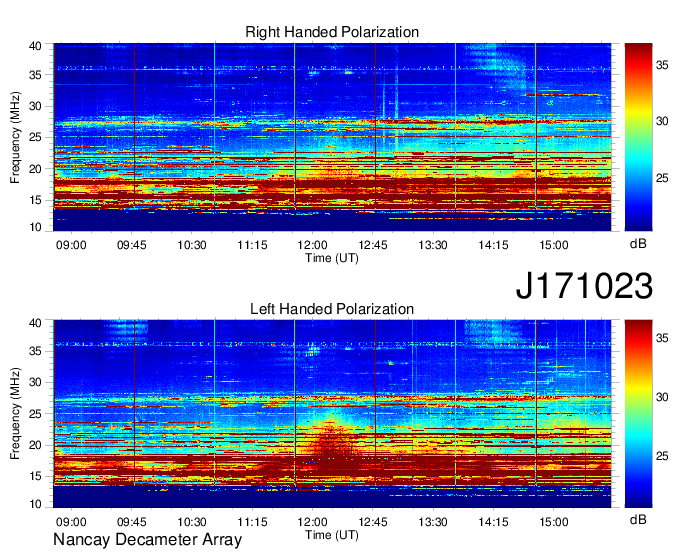680x552 pixels.
Task: Click the 30 dB label on top colorbar
Action: point(662,121)
